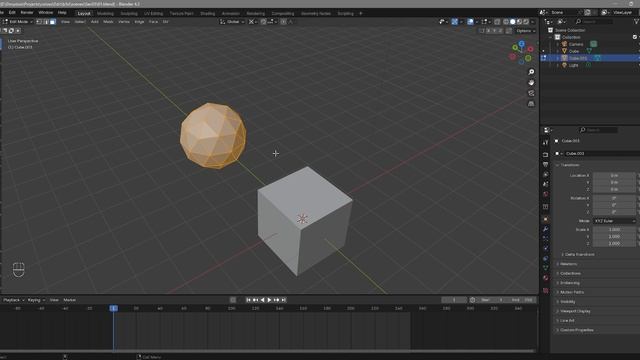Select wireframe viewport shading
The width and height of the screenshot is (640, 360).
pos(506,22)
